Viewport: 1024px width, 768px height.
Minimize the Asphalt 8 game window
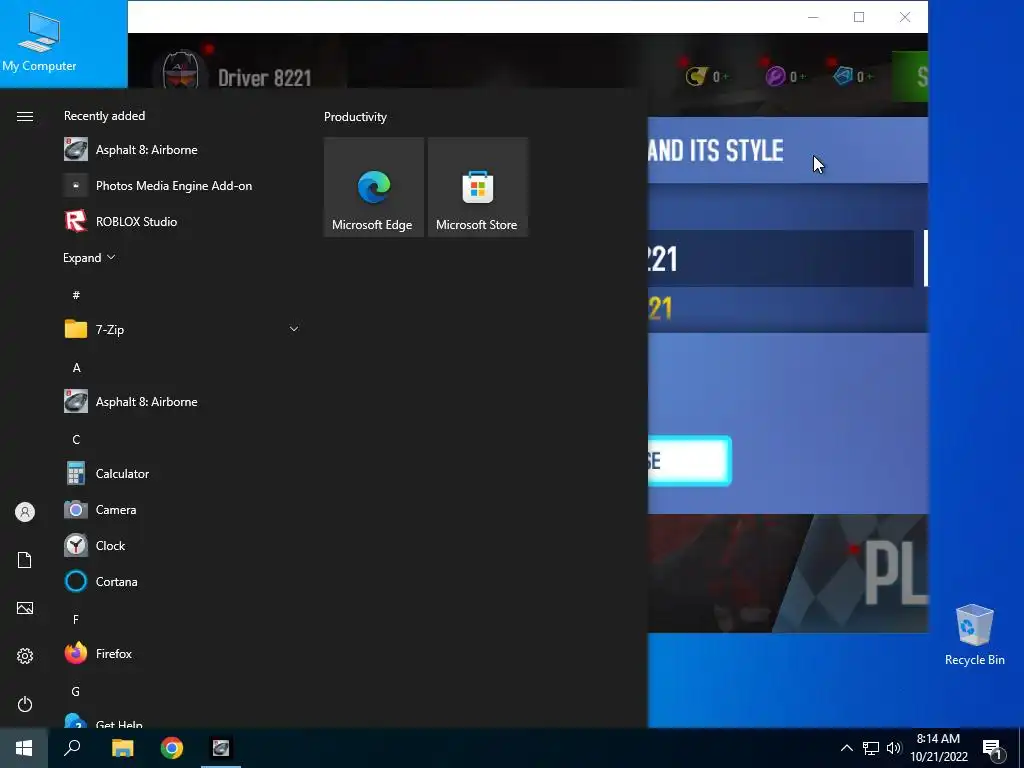point(813,17)
